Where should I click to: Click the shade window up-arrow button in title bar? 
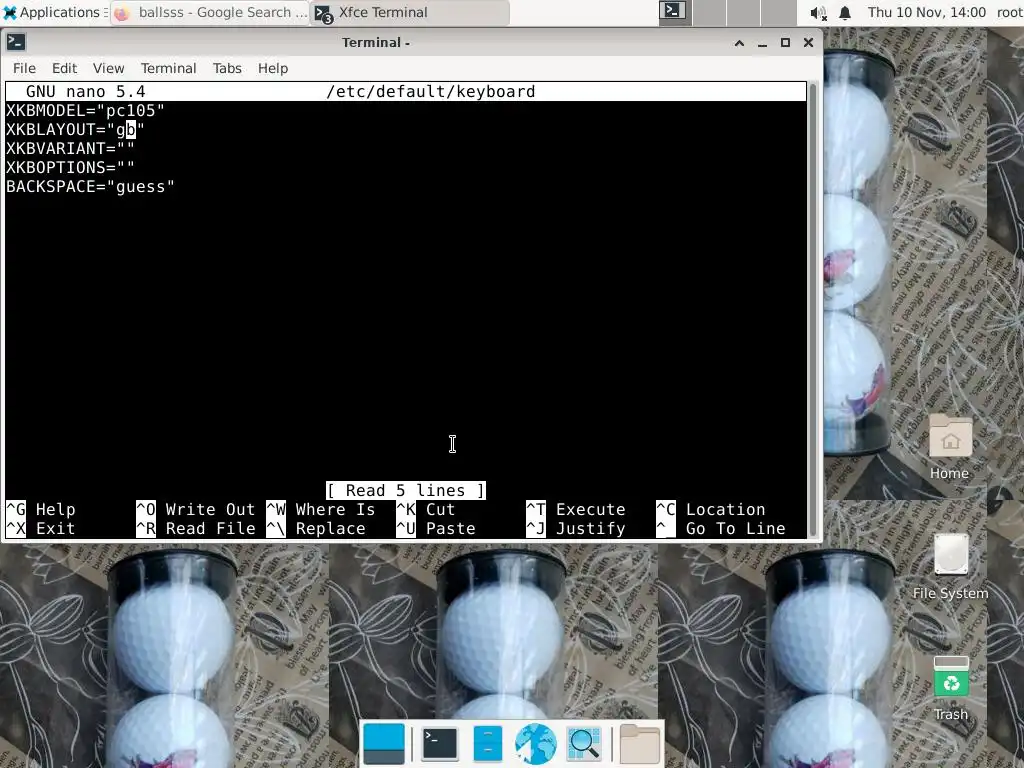[x=739, y=42]
